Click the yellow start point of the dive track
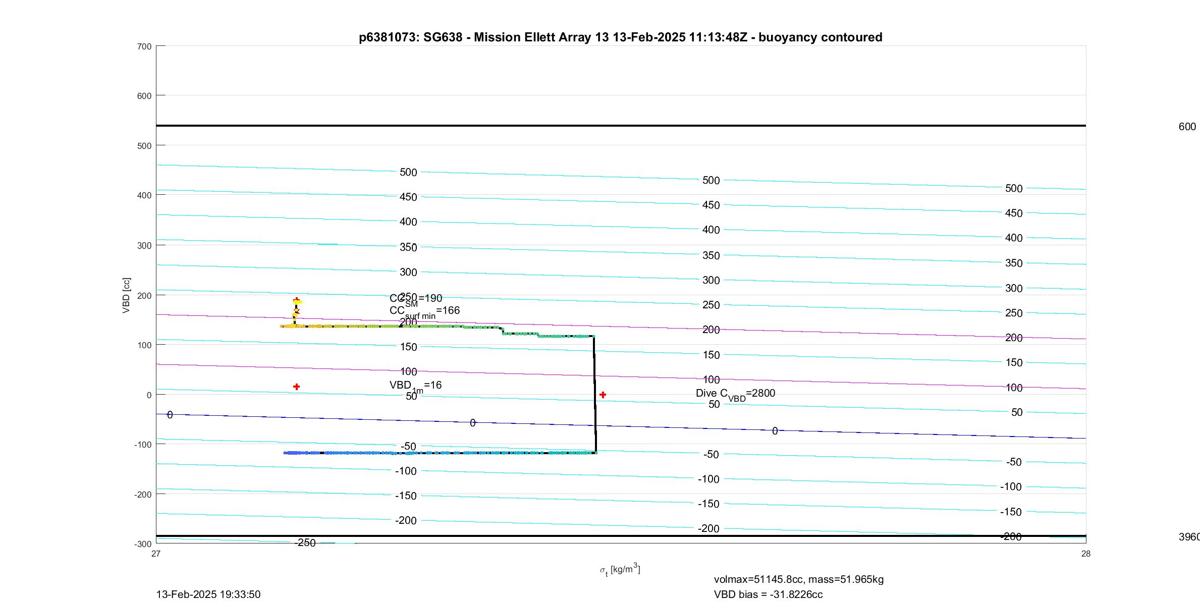The width and height of the screenshot is (1200, 611). (x=297, y=300)
